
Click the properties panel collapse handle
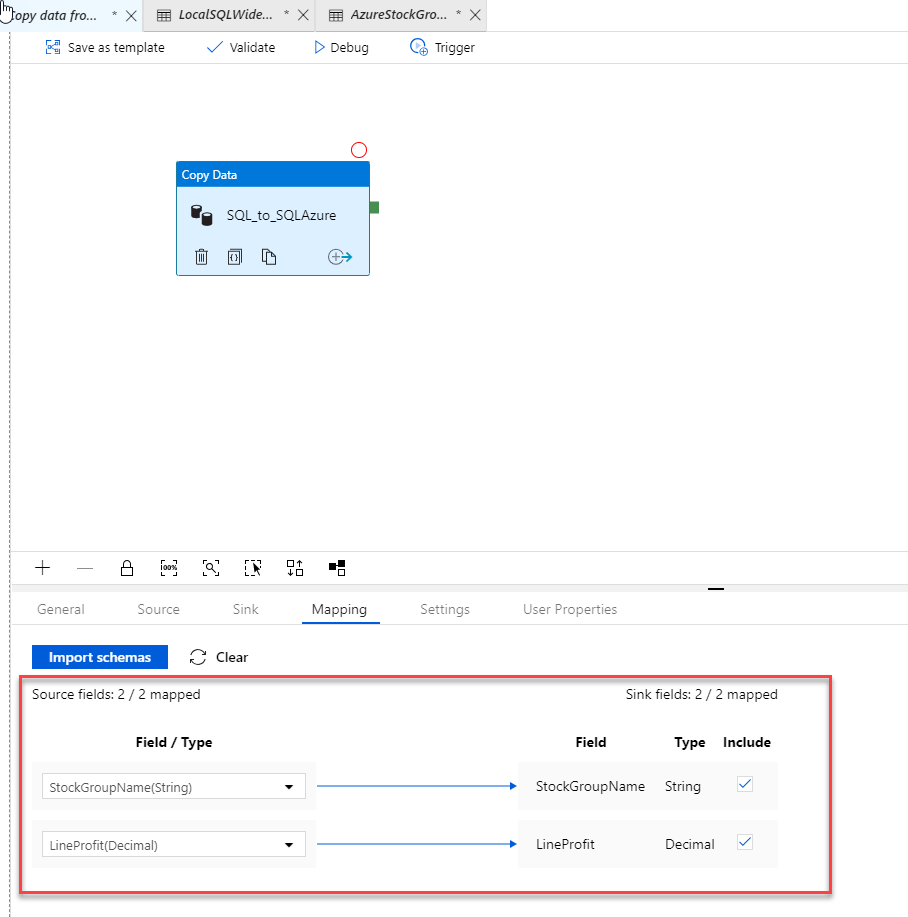[716, 589]
